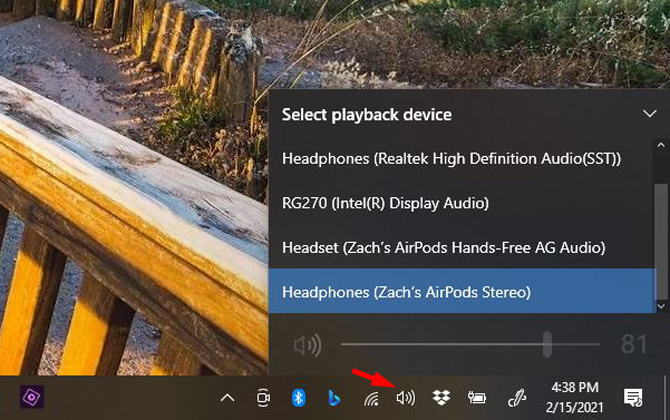Click the volume level value 81
Image resolution: width=670 pixels, height=420 pixels.
coord(634,344)
